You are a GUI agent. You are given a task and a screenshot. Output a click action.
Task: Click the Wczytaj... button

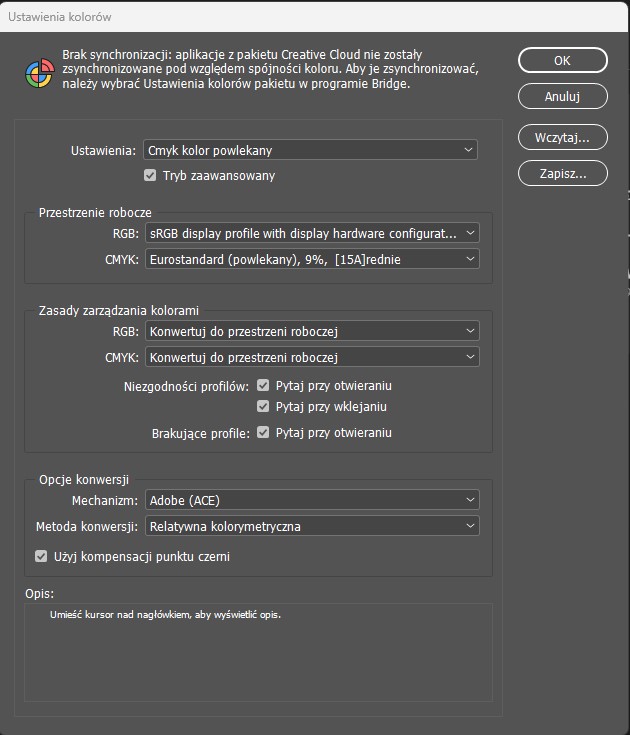pos(562,137)
